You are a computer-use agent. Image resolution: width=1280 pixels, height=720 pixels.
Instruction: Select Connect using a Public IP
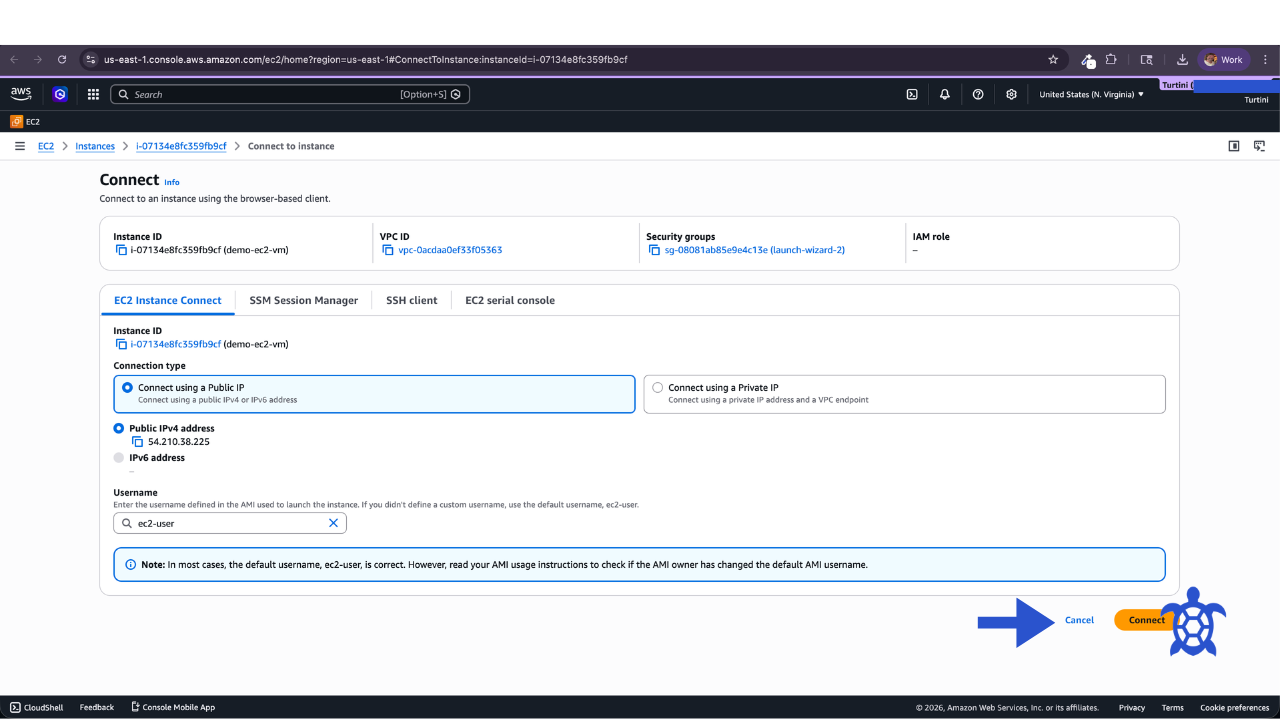click(x=374, y=394)
